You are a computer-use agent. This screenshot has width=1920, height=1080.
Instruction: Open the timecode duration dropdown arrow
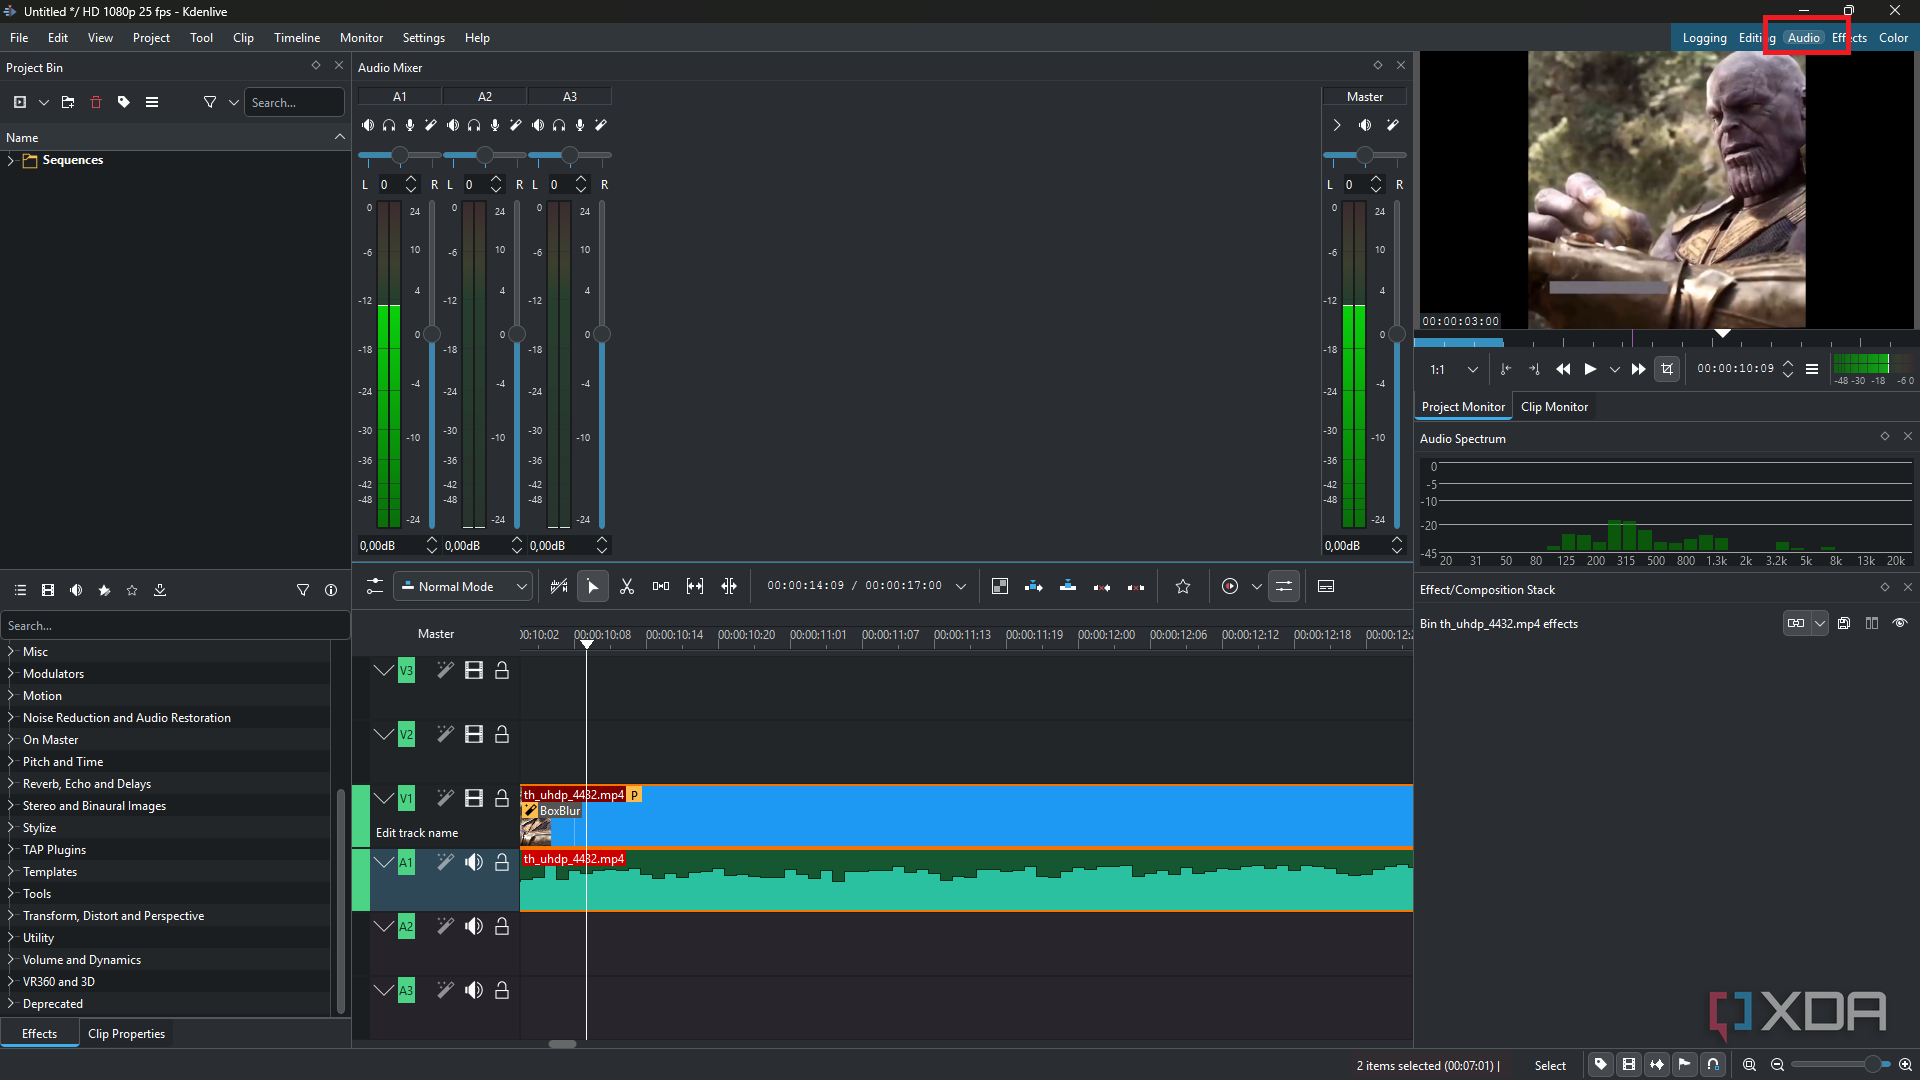click(x=961, y=587)
